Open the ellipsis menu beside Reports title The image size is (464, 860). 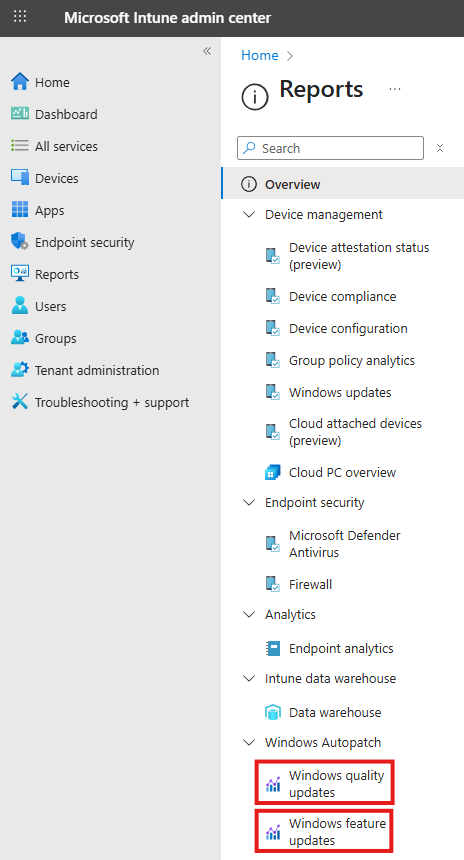[x=394, y=89]
